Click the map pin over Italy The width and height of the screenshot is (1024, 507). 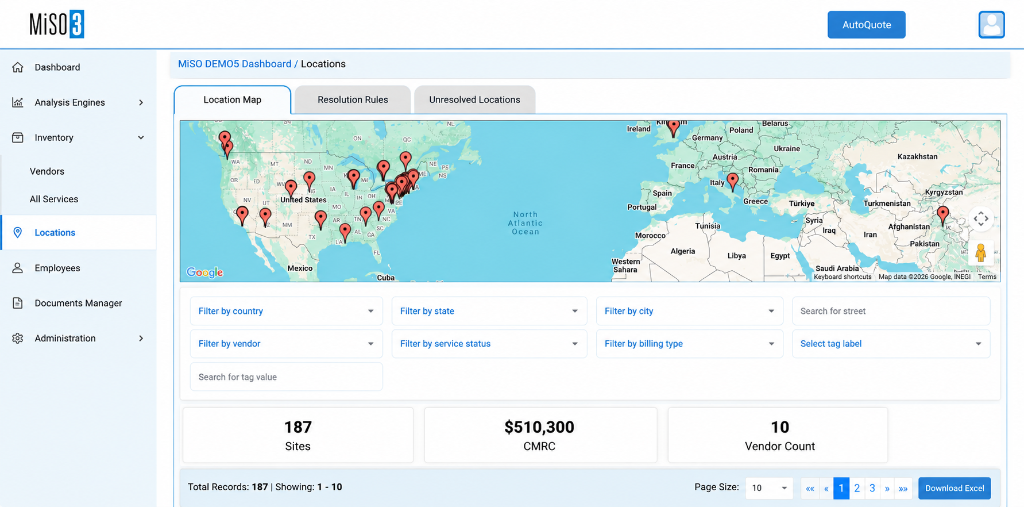[x=733, y=182]
